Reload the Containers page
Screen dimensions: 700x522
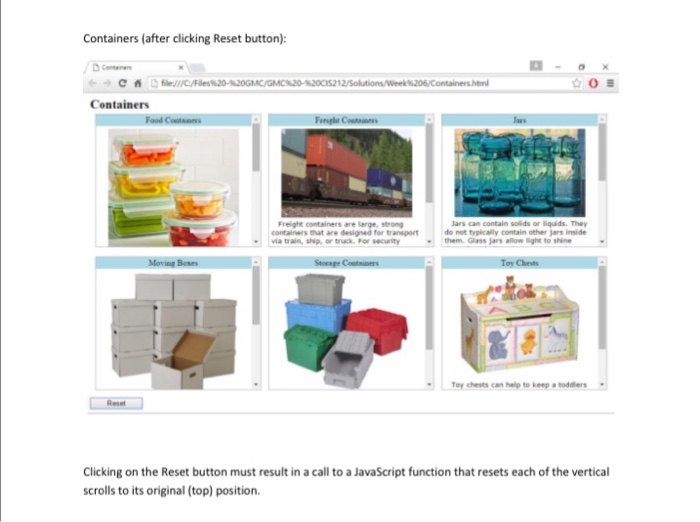(x=122, y=83)
